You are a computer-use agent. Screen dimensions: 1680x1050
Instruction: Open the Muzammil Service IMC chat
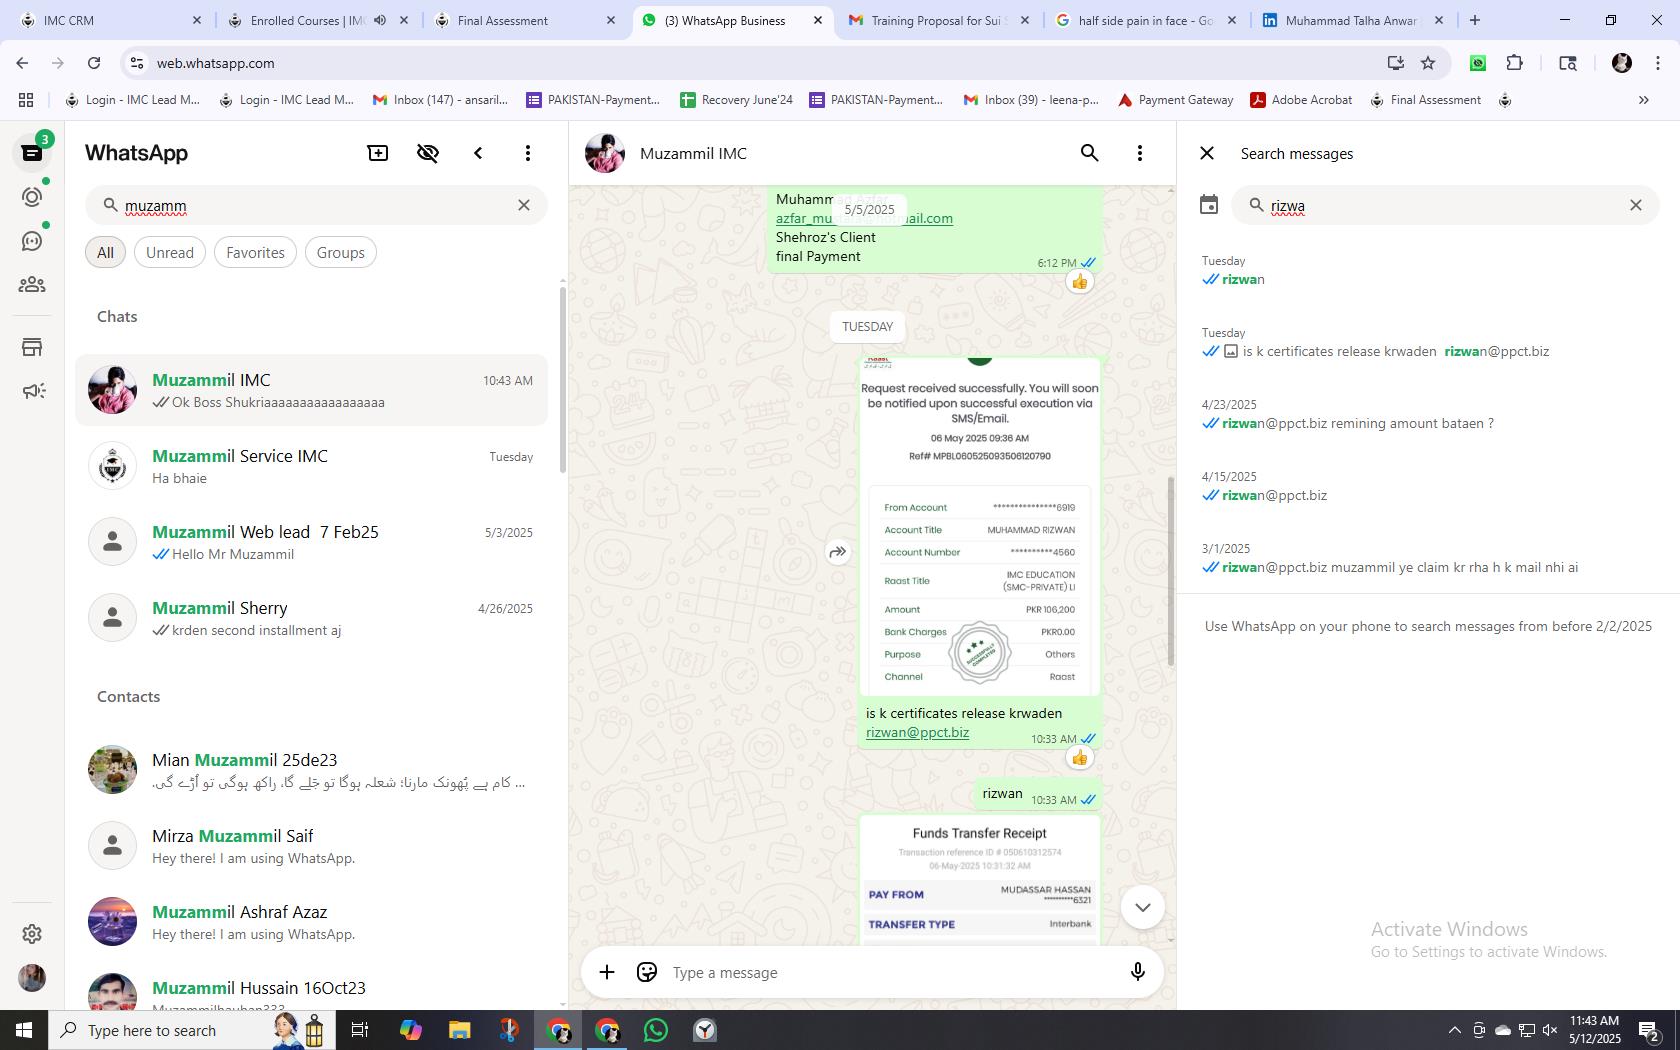point(311,466)
